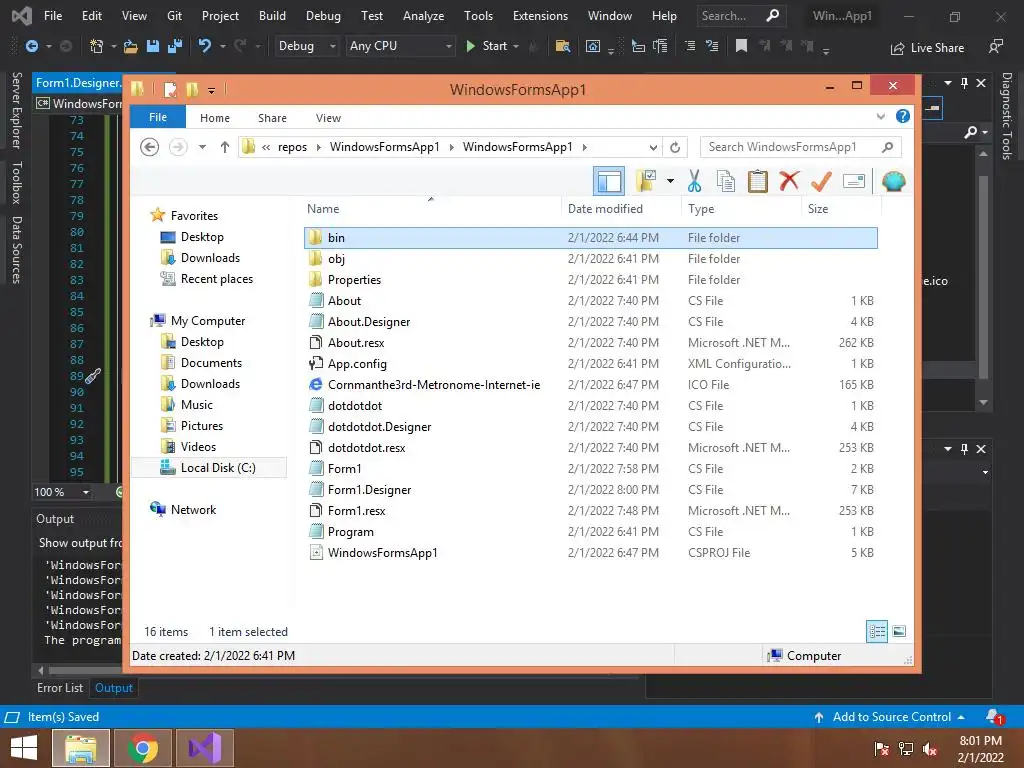Click the Undo arrow in Visual Studio toolbar
The width and height of the screenshot is (1024, 768).
pyautogui.click(x=204, y=46)
